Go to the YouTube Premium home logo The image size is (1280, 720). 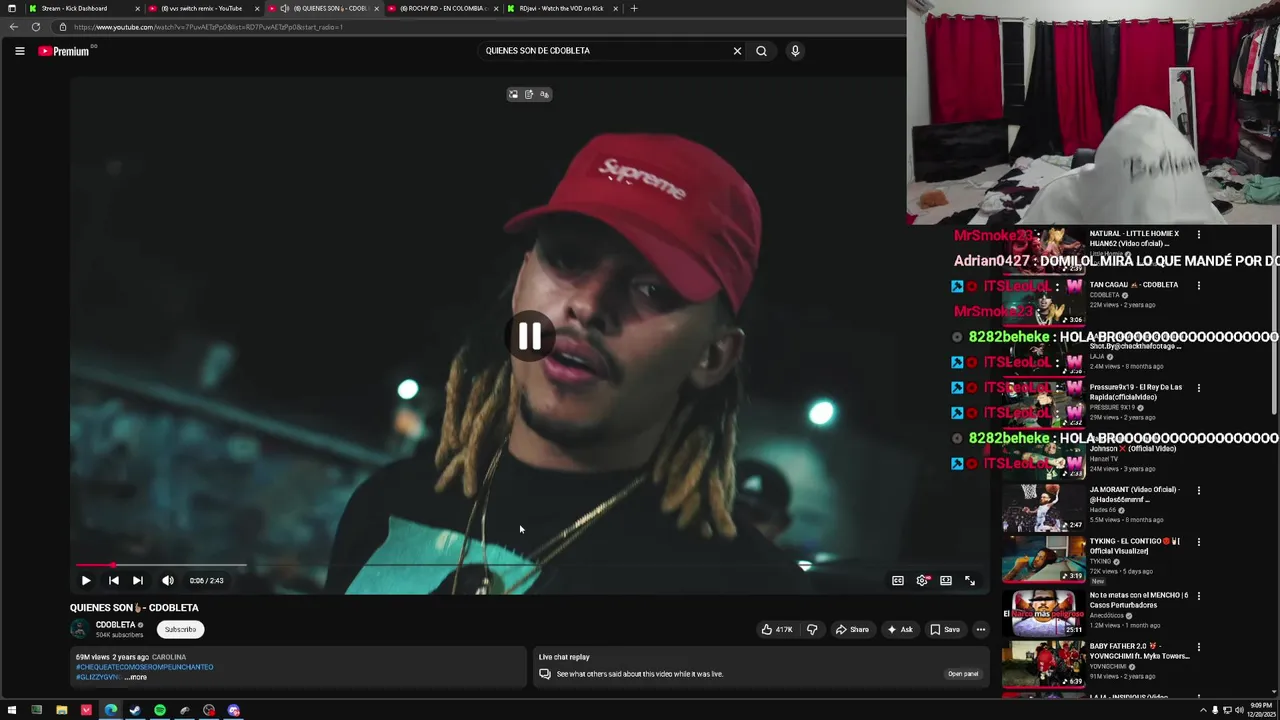pyautogui.click(x=64, y=51)
